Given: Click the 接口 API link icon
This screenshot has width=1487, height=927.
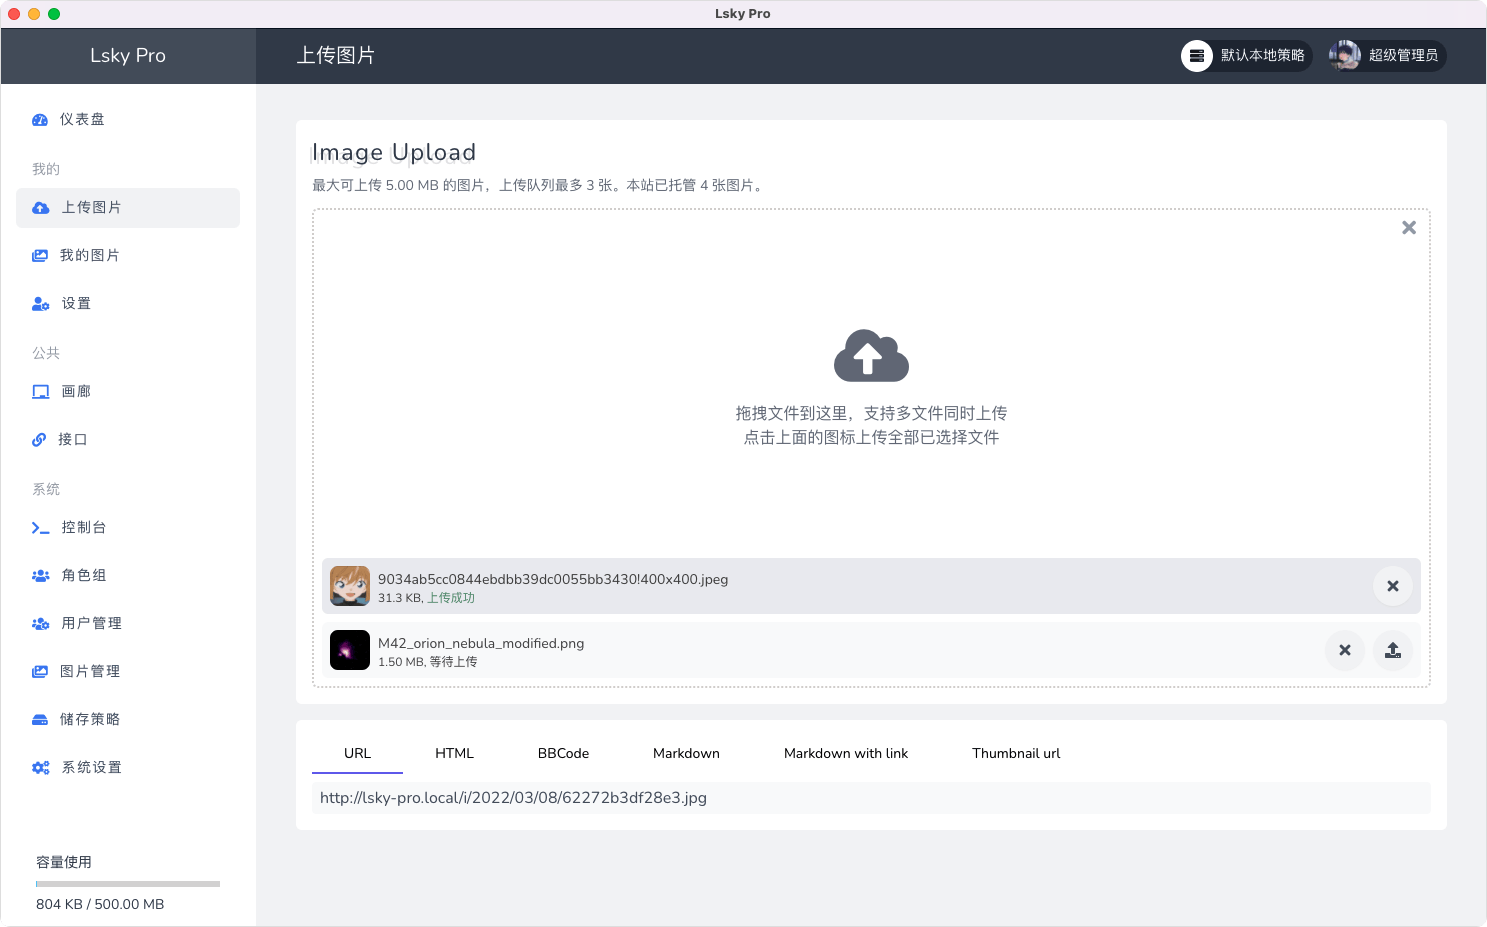Looking at the screenshot, I should coord(40,439).
